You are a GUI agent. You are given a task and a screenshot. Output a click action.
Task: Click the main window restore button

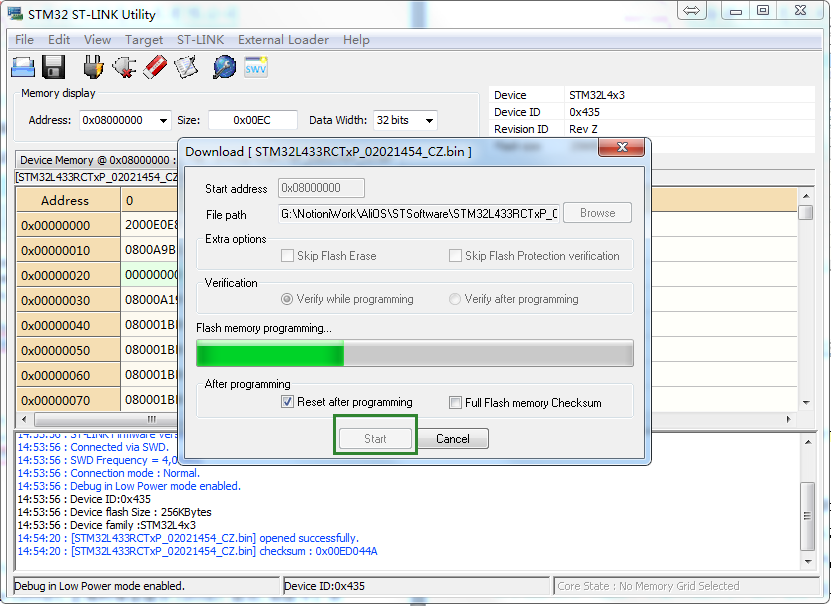click(763, 10)
